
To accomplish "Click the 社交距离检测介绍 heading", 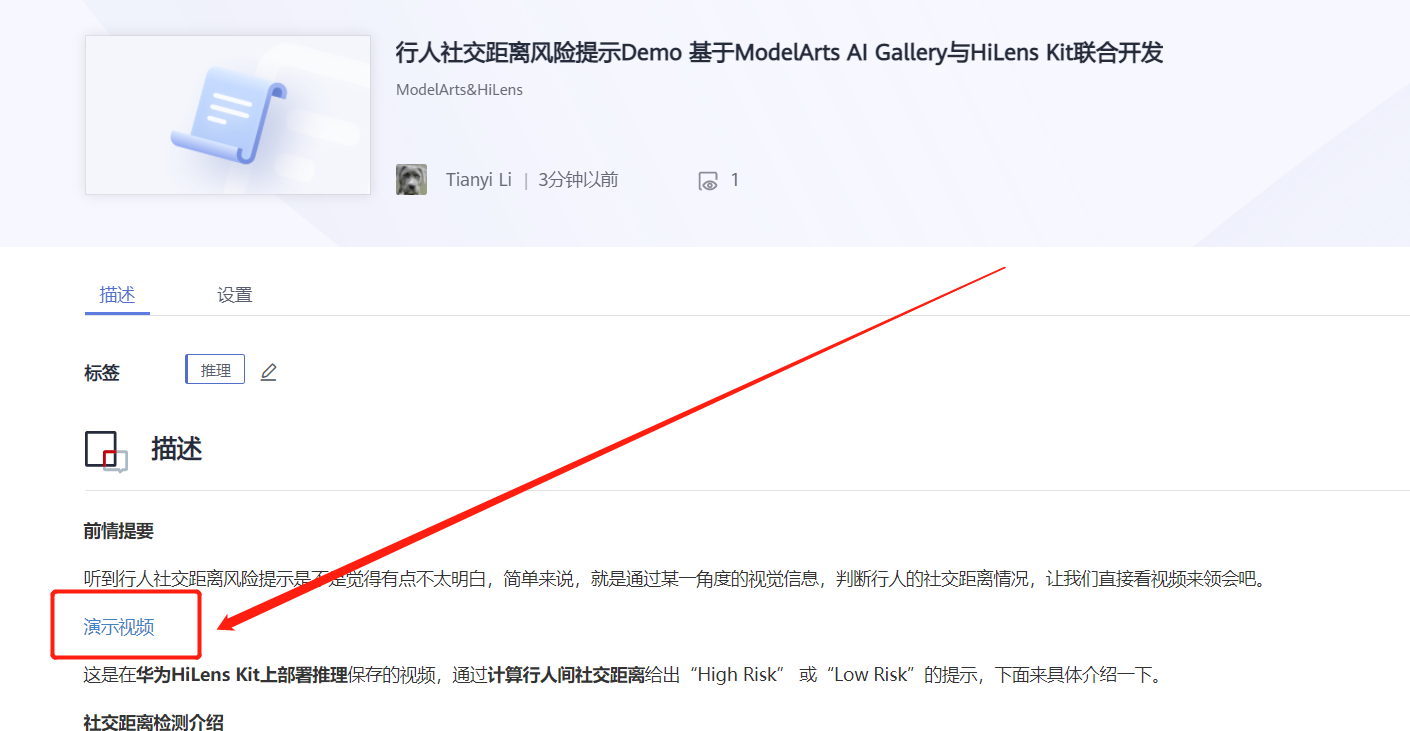I will (x=154, y=722).
